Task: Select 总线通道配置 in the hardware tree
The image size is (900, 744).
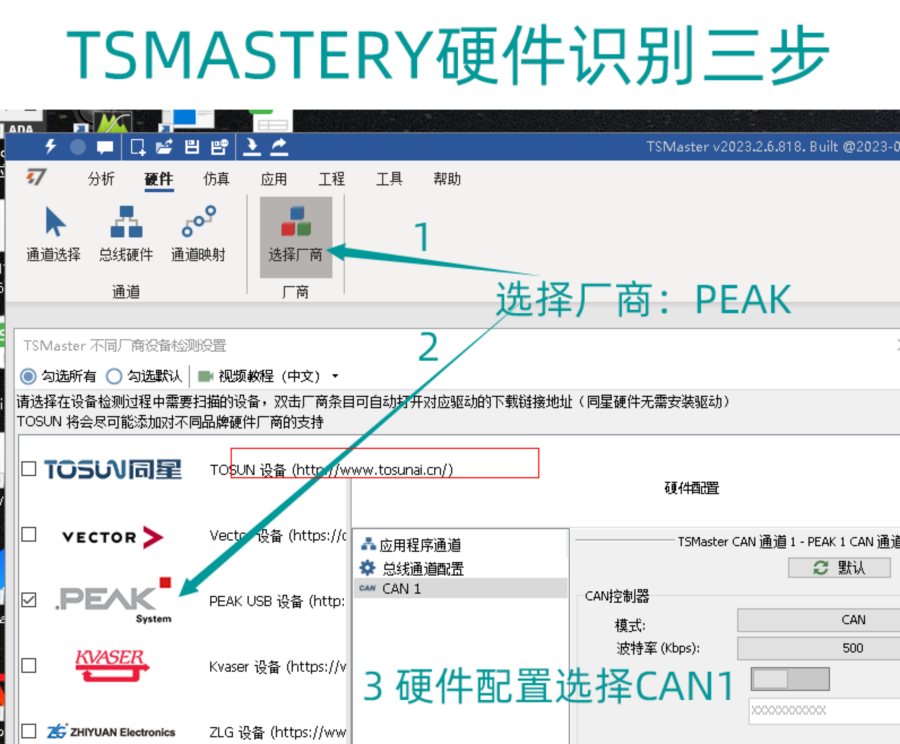Action: 411,568
